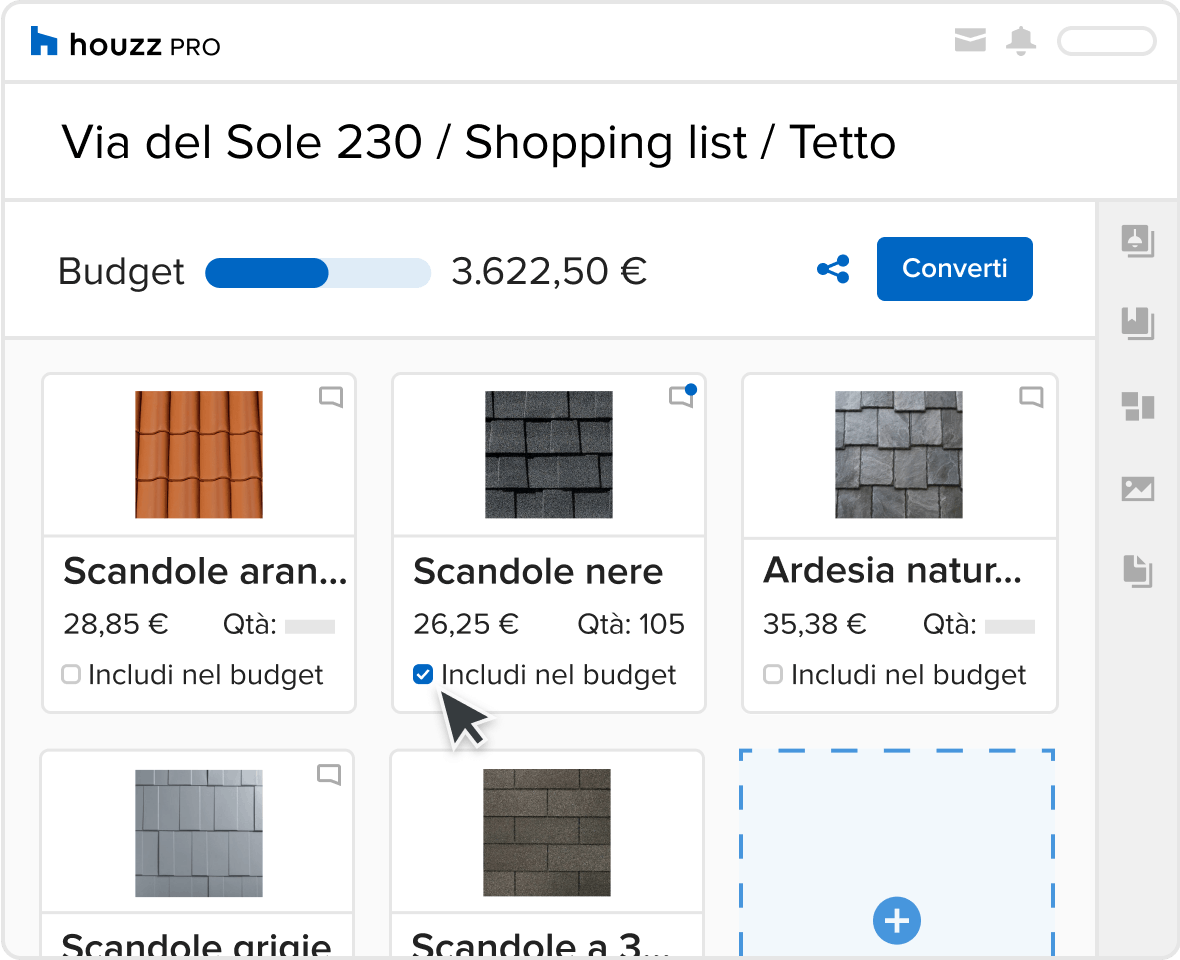Select the brown three-tab shingles thumbnail
Viewport: 1180px width, 960px height.
[x=546, y=832]
